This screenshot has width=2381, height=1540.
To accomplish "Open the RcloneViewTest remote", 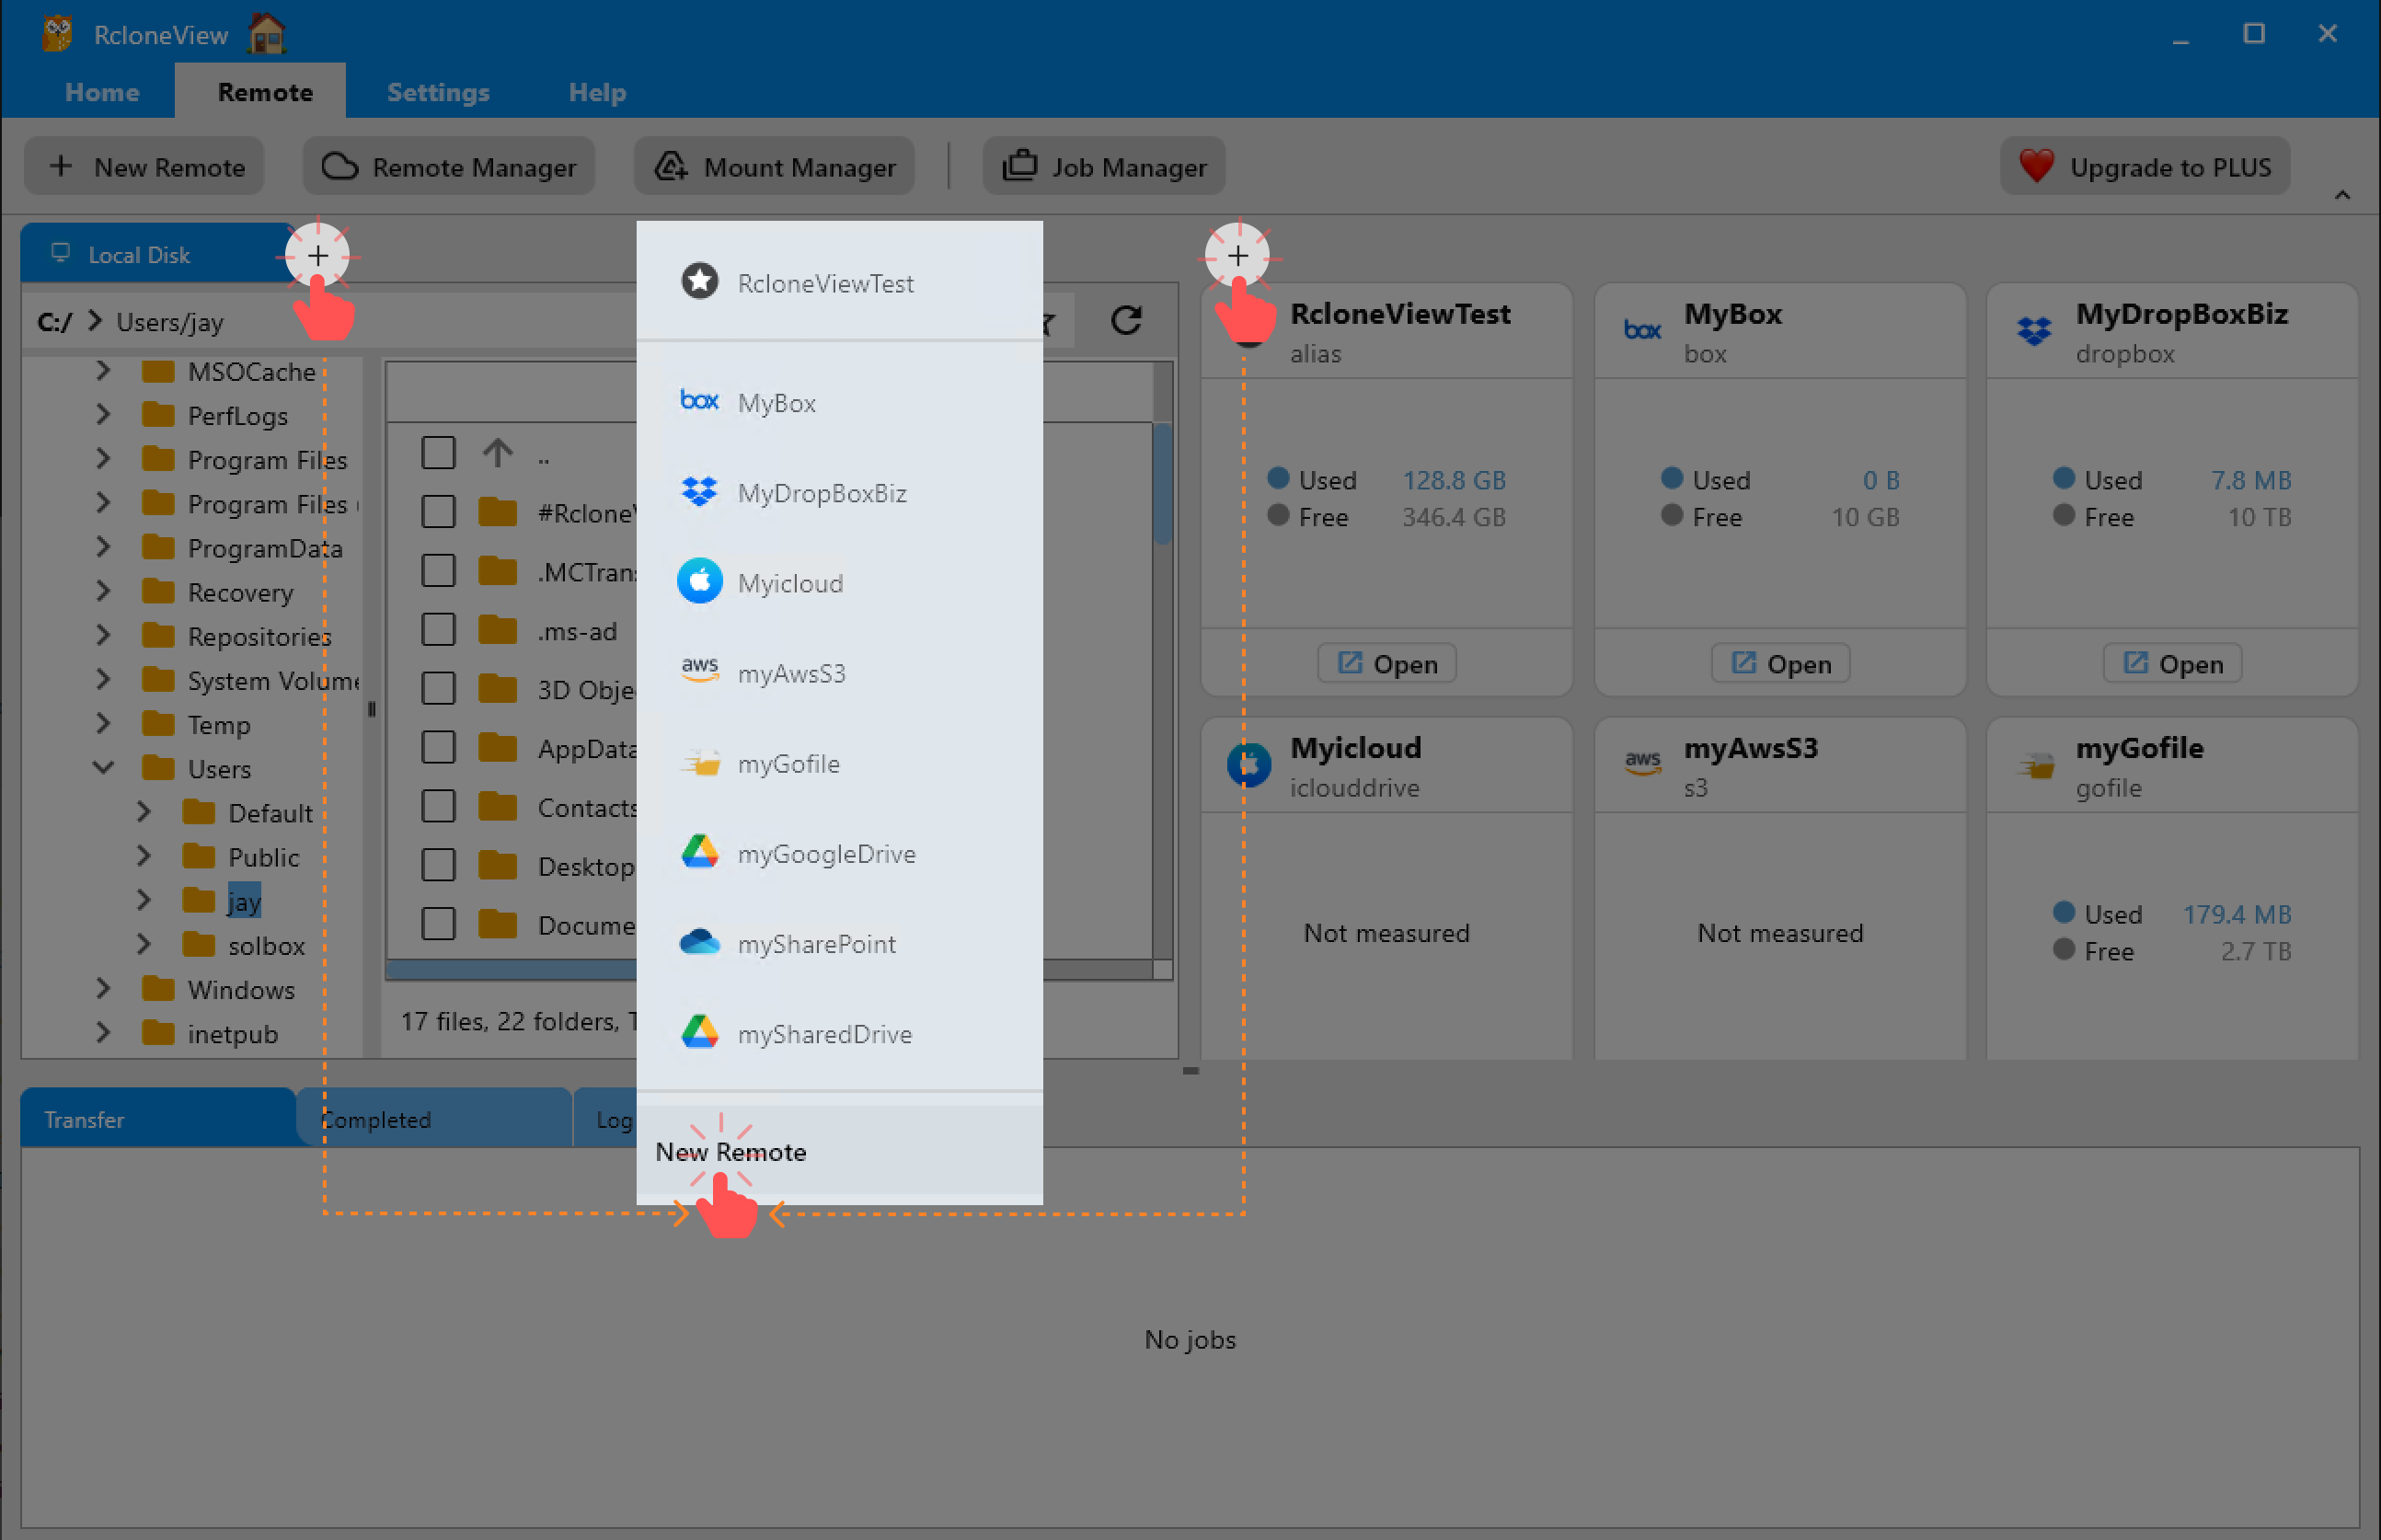I will (x=1386, y=663).
